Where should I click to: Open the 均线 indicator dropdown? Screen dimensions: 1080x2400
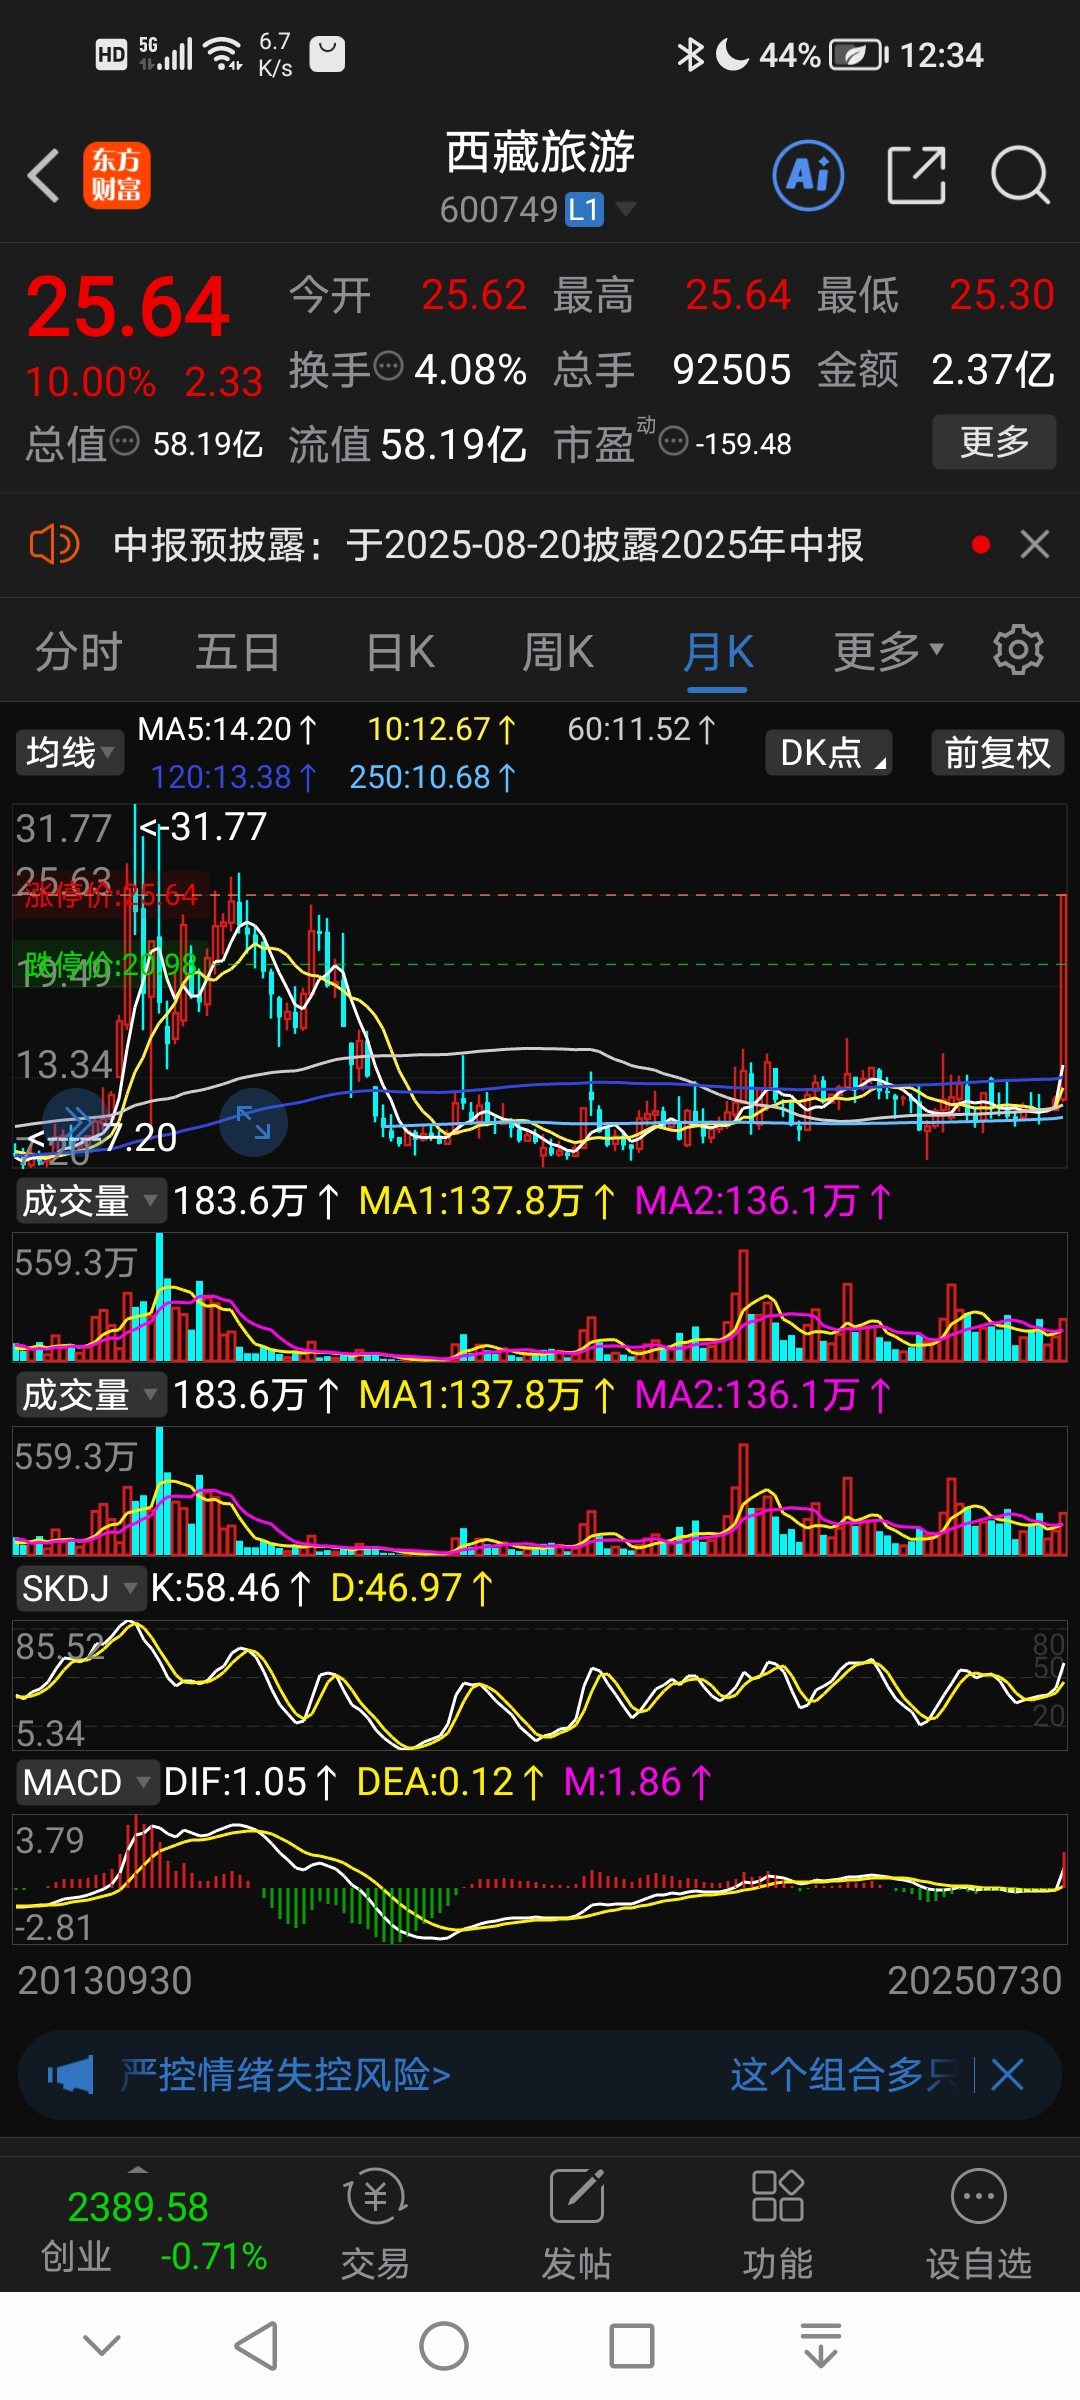[69, 752]
